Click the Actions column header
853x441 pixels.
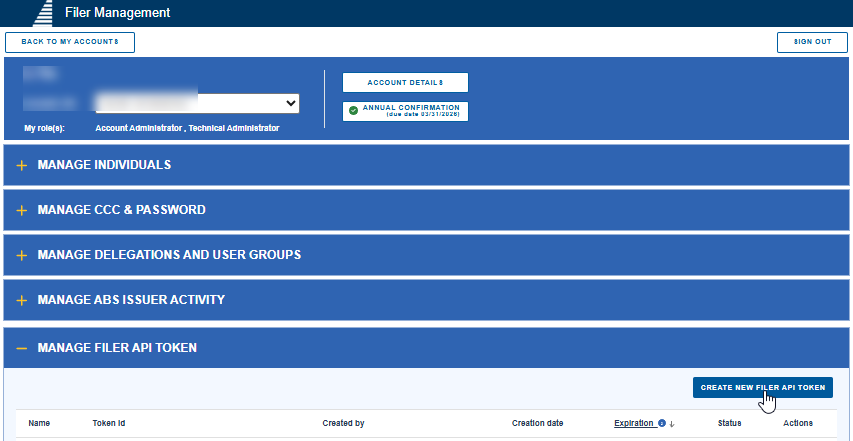pos(798,423)
